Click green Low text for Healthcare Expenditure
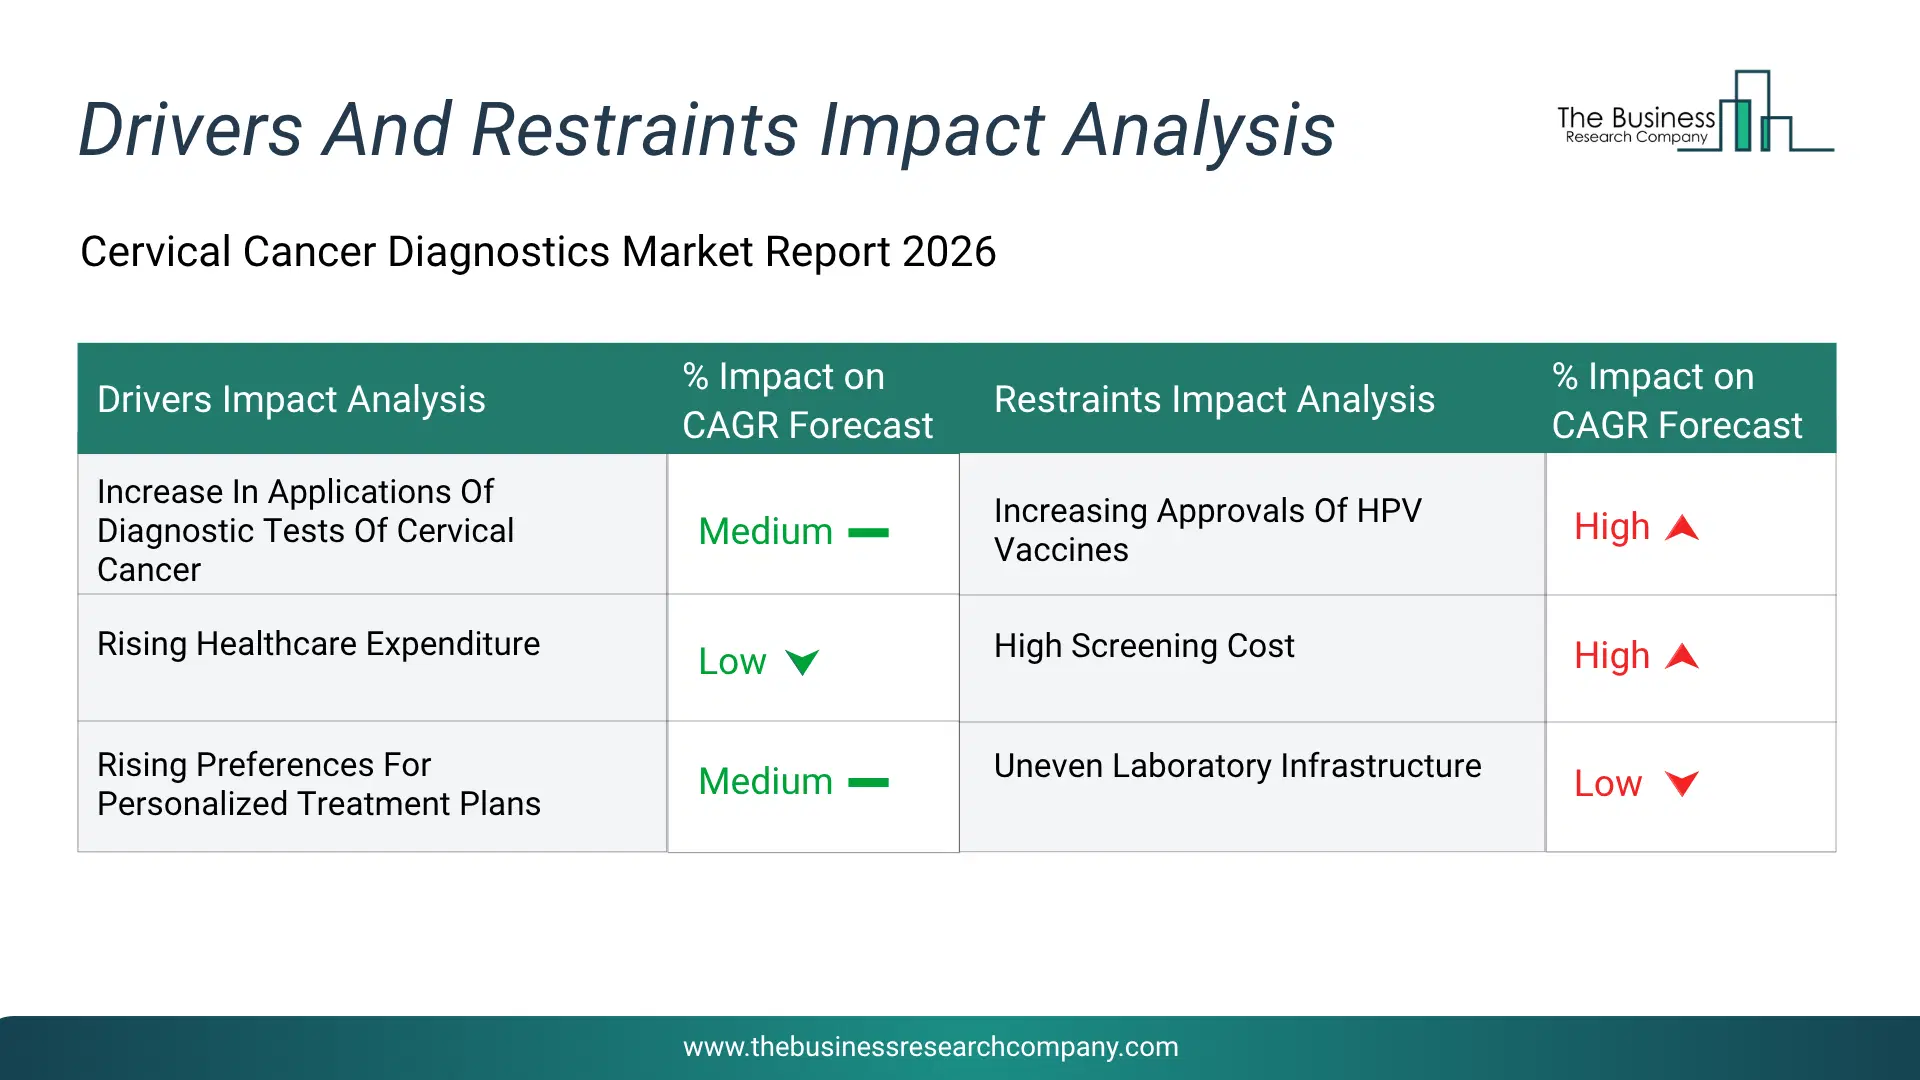1920x1080 pixels. point(732,662)
